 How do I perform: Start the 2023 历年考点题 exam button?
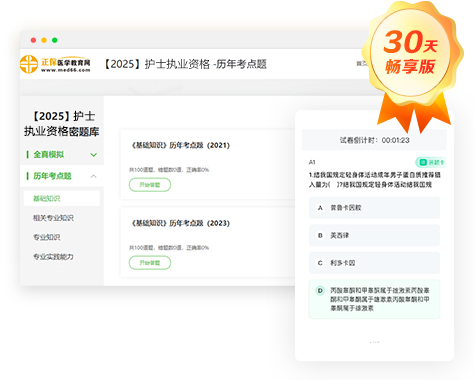150,263
